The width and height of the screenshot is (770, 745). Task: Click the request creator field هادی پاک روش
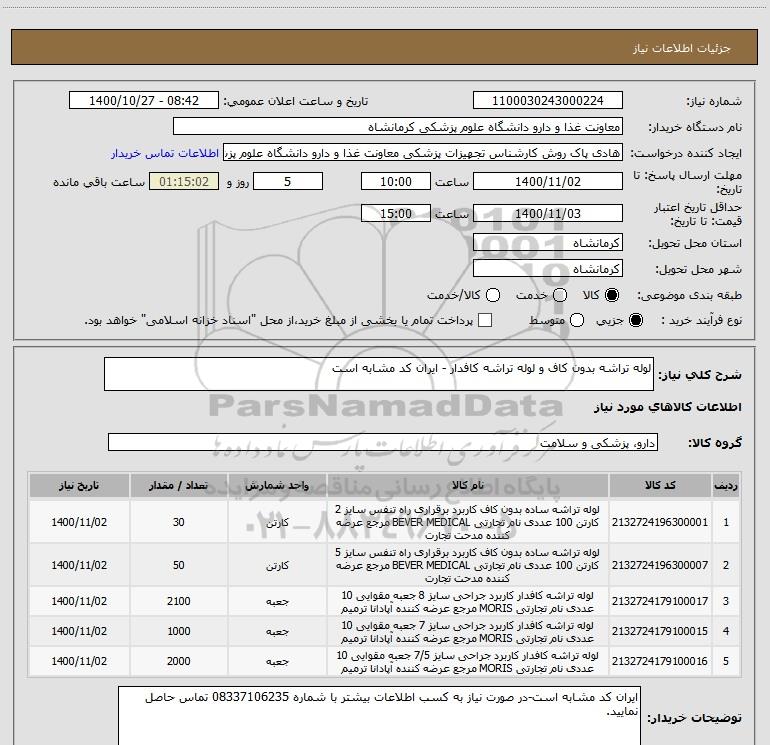[423, 153]
